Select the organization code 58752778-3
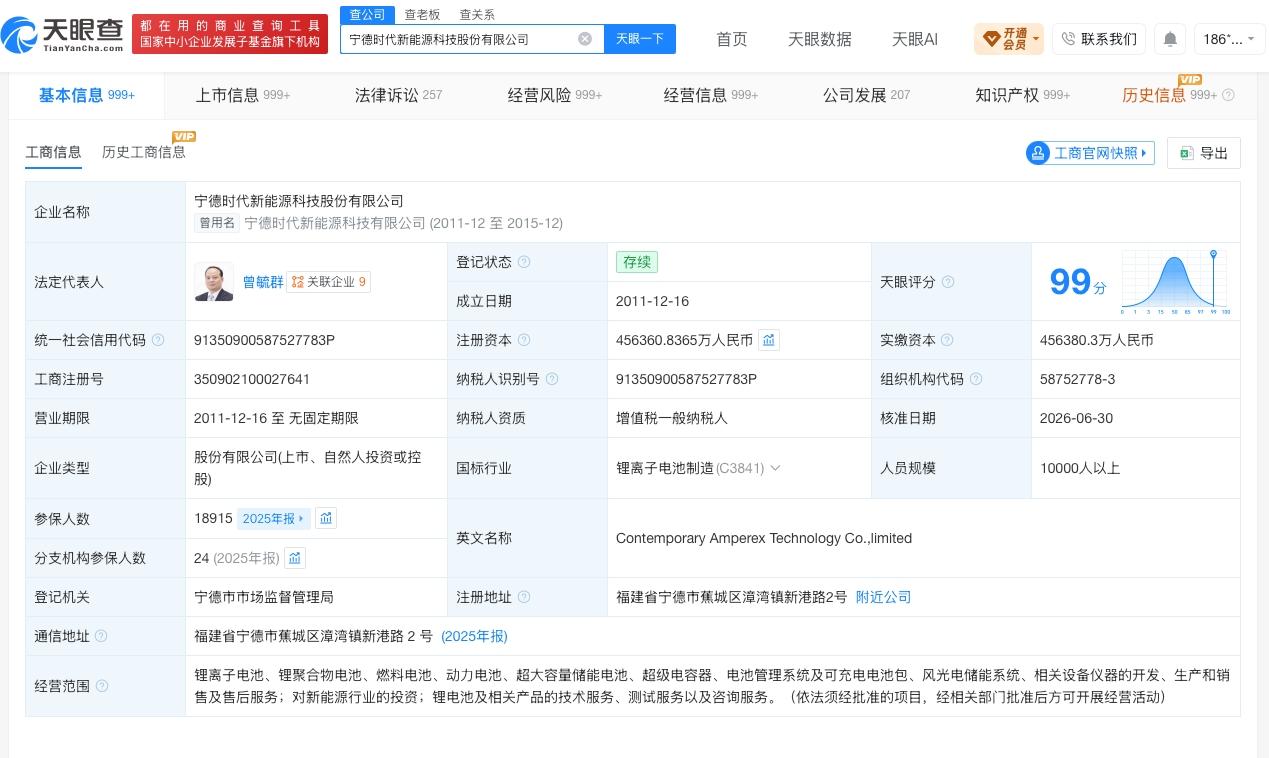Screen dimensions: 1269x758 [x=1077, y=379]
